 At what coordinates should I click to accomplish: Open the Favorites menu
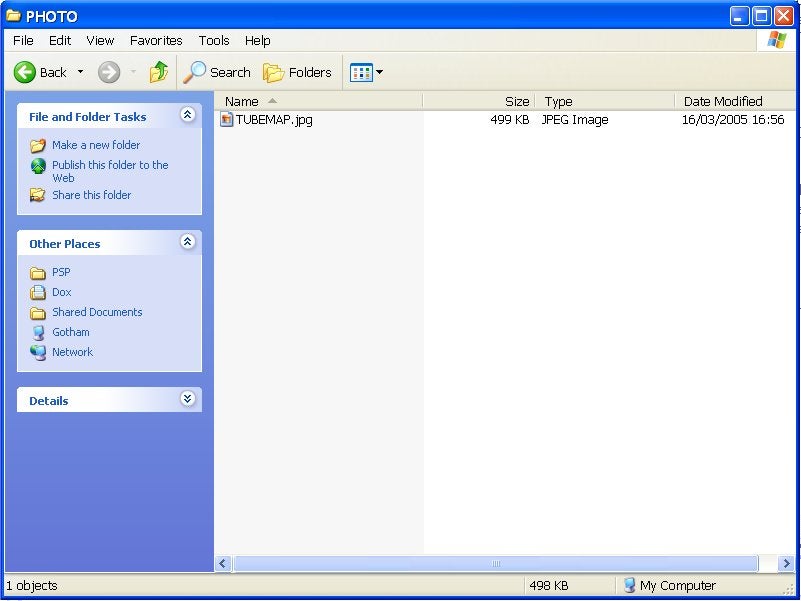click(x=156, y=40)
